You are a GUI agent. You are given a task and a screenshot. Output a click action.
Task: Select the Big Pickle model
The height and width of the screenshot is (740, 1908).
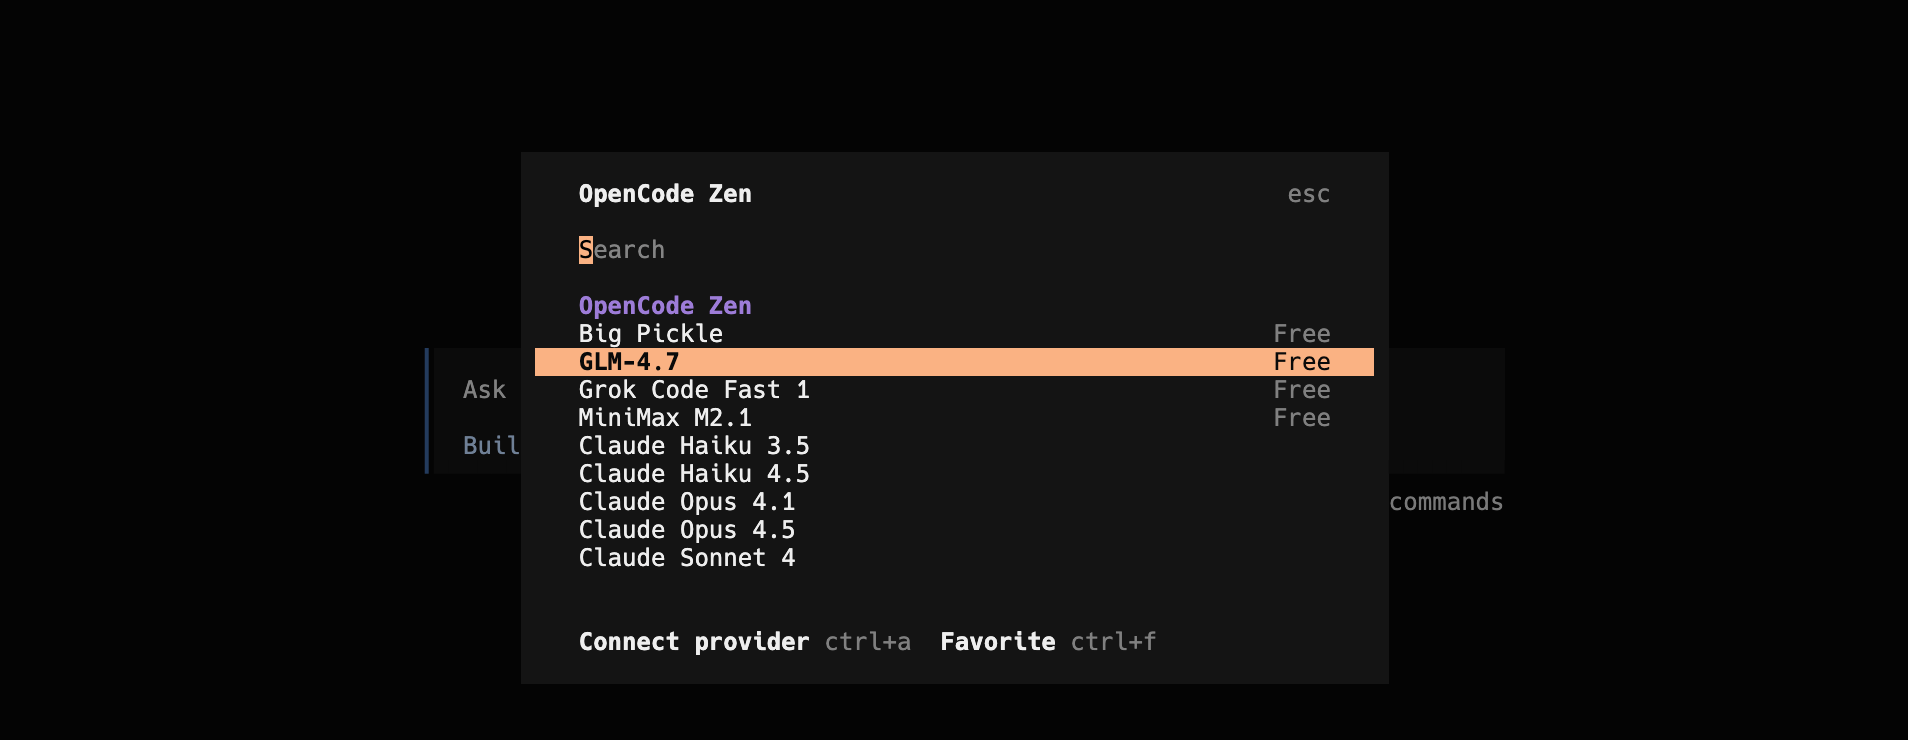[x=651, y=333]
